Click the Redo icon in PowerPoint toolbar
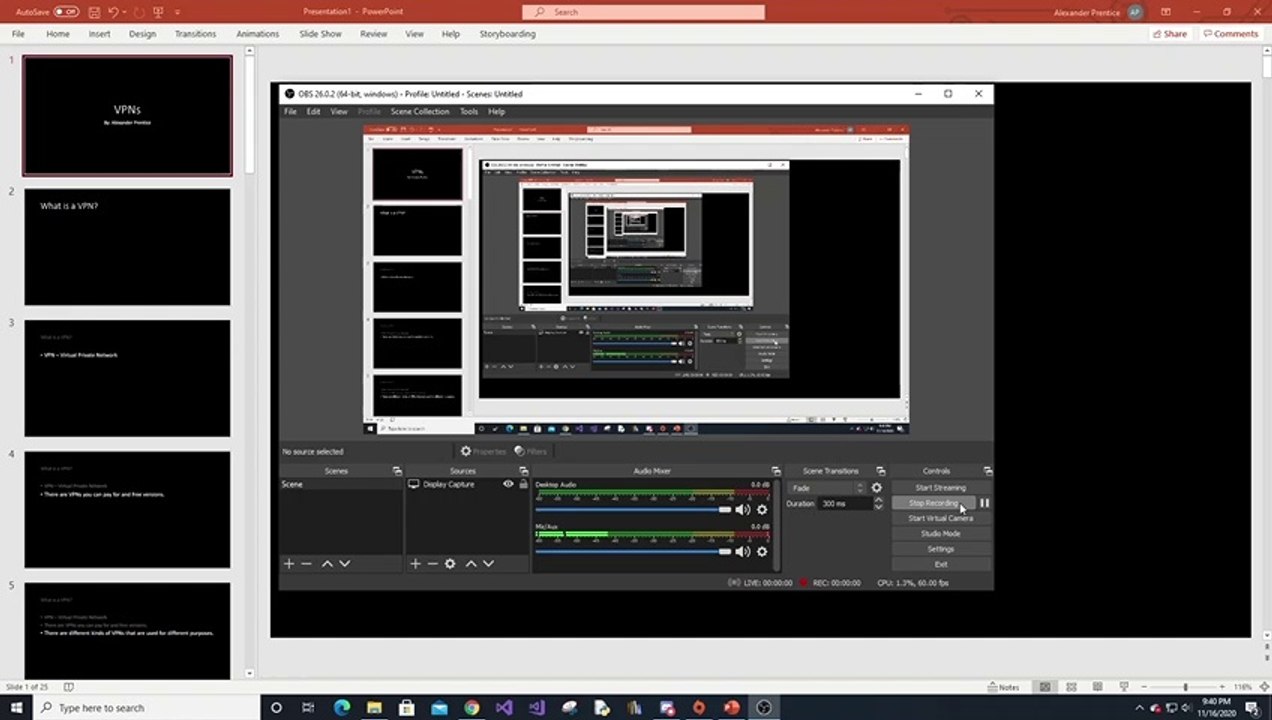Viewport: 1272px width, 720px height. [x=138, y=12]
